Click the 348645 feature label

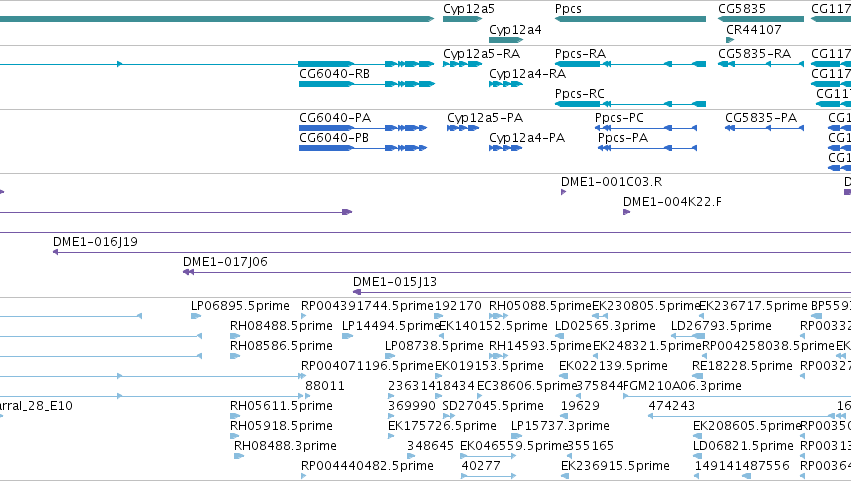coord(430,446)
